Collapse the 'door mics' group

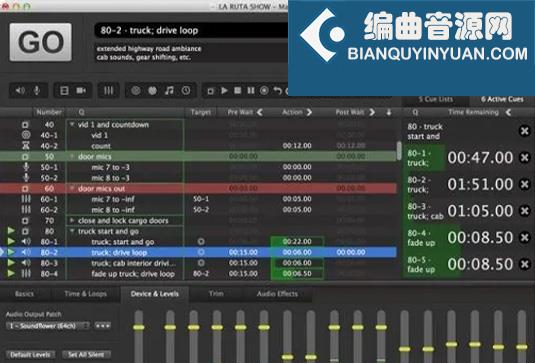[x=72, y=157]
